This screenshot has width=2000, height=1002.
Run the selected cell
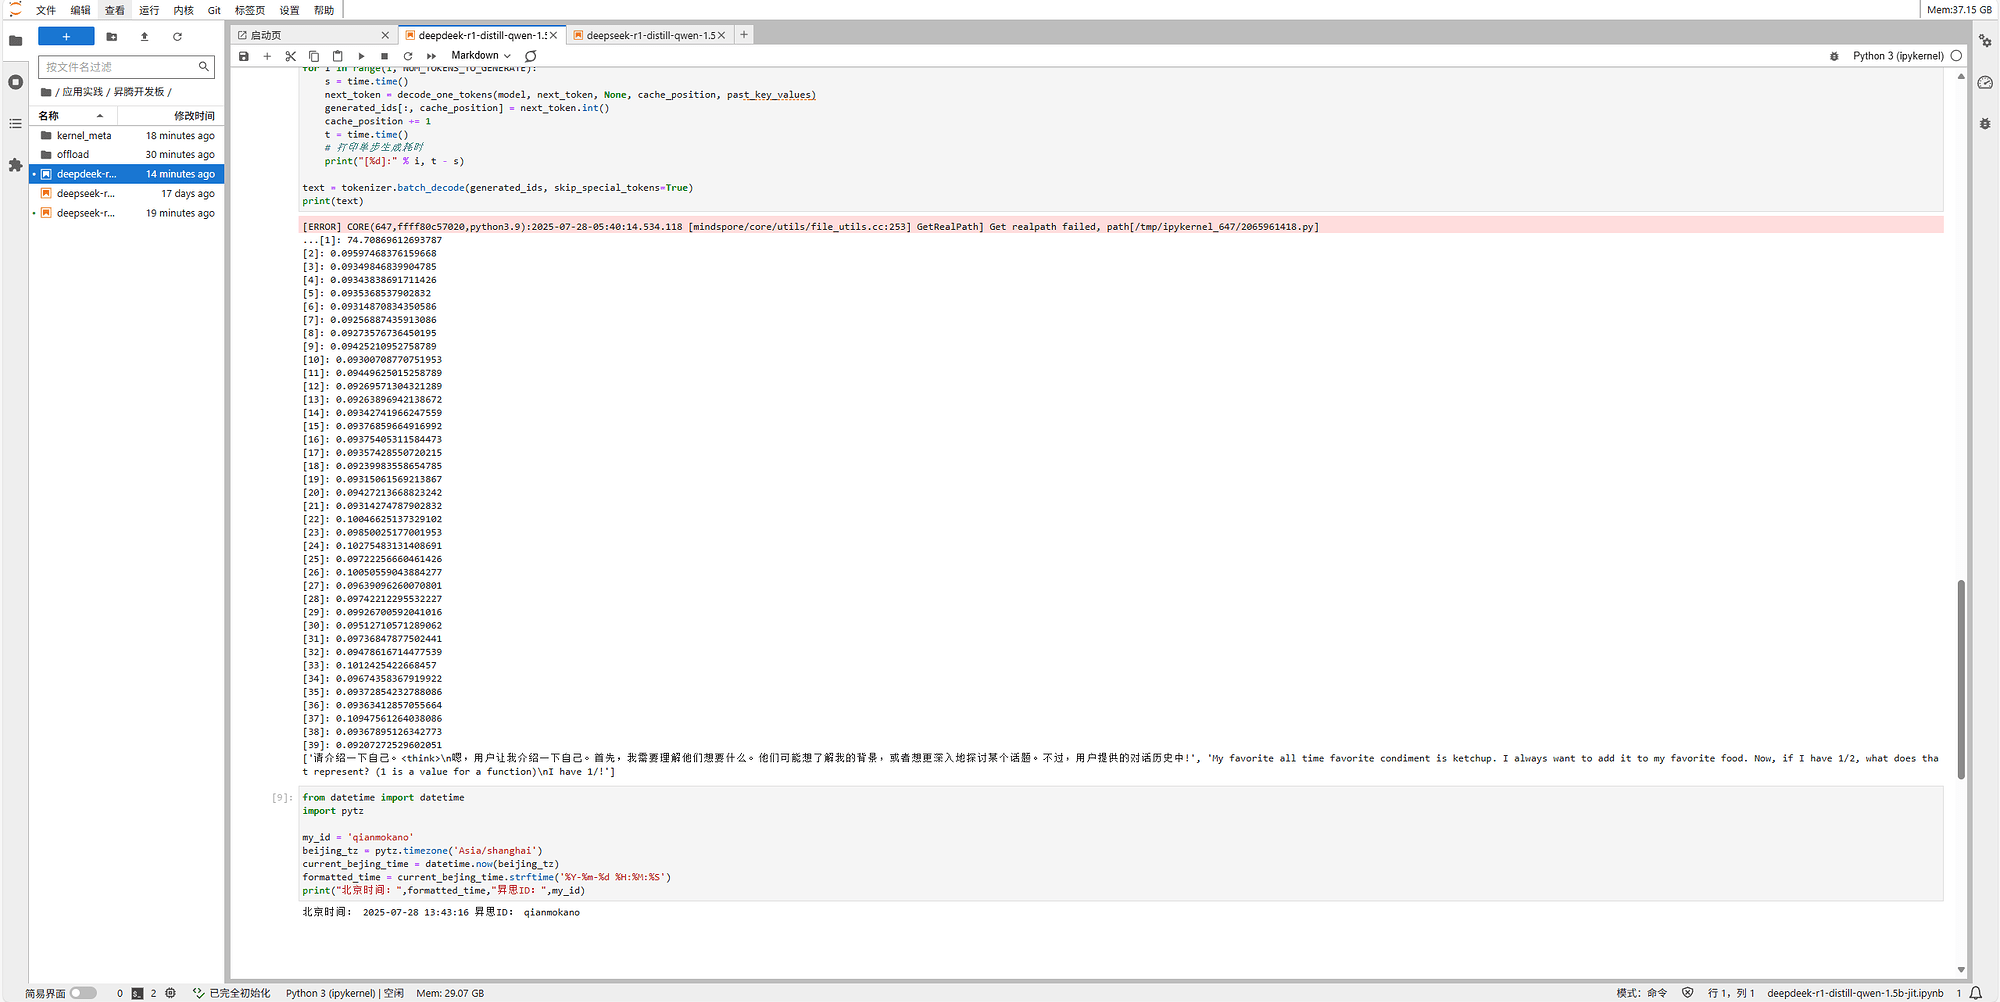point(361,56)
